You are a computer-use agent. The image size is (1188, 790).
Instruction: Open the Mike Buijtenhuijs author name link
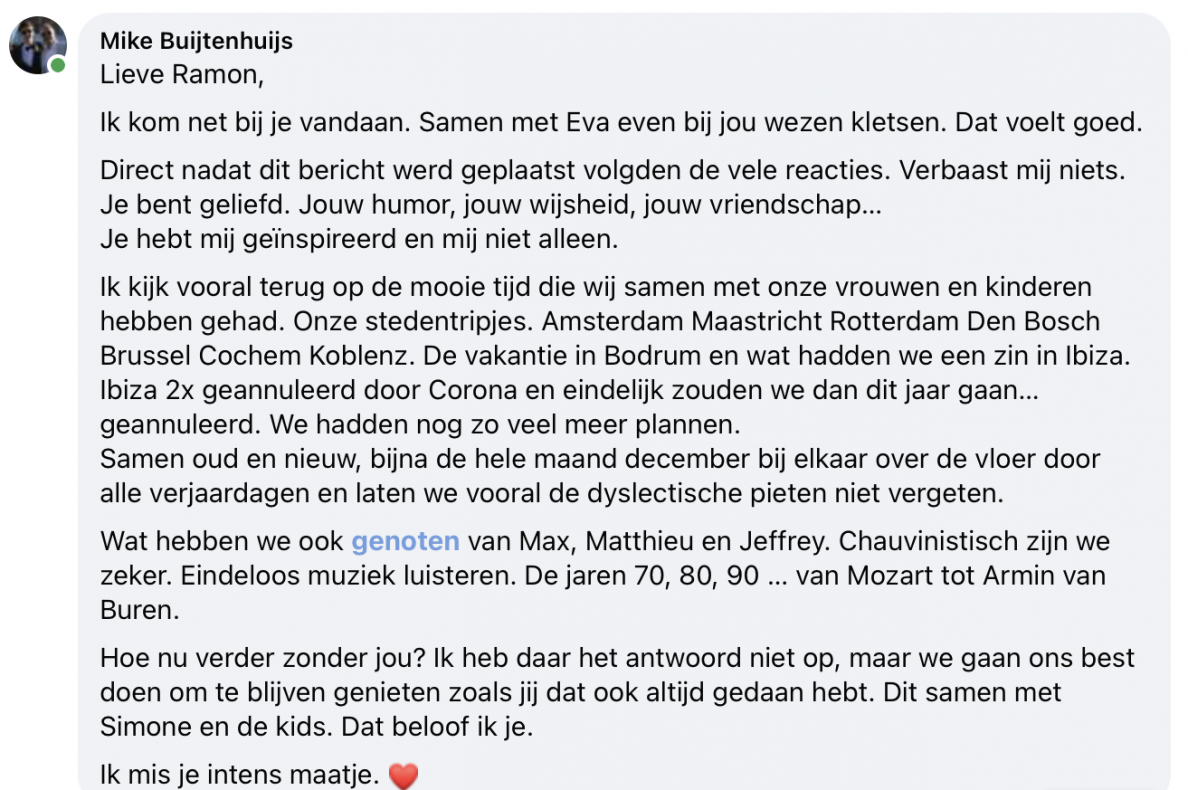coord(196,41)
